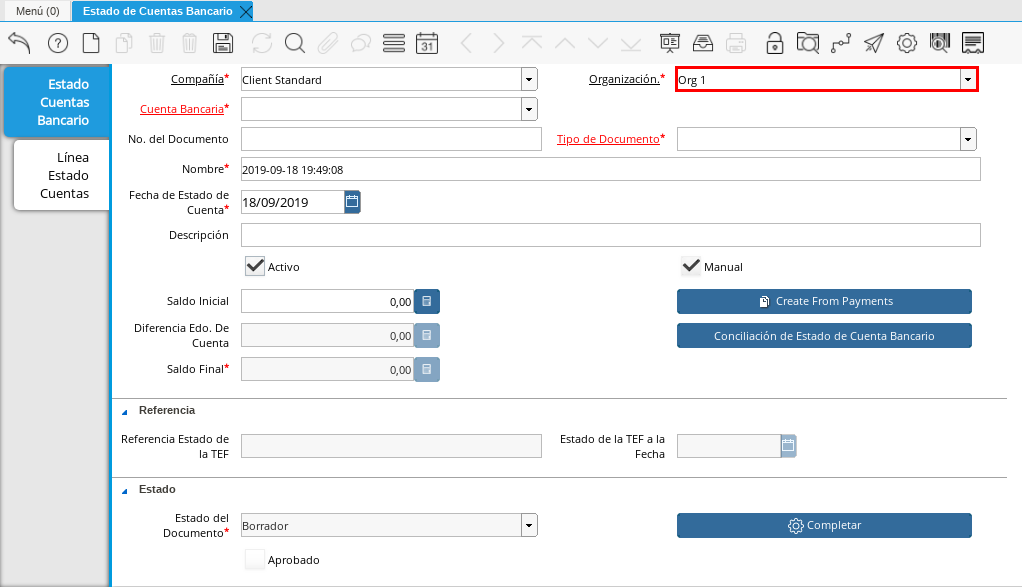Open the Estado del Documento dropdown arrow
This screenshot has width=1022, height=587.
(529, 525)
